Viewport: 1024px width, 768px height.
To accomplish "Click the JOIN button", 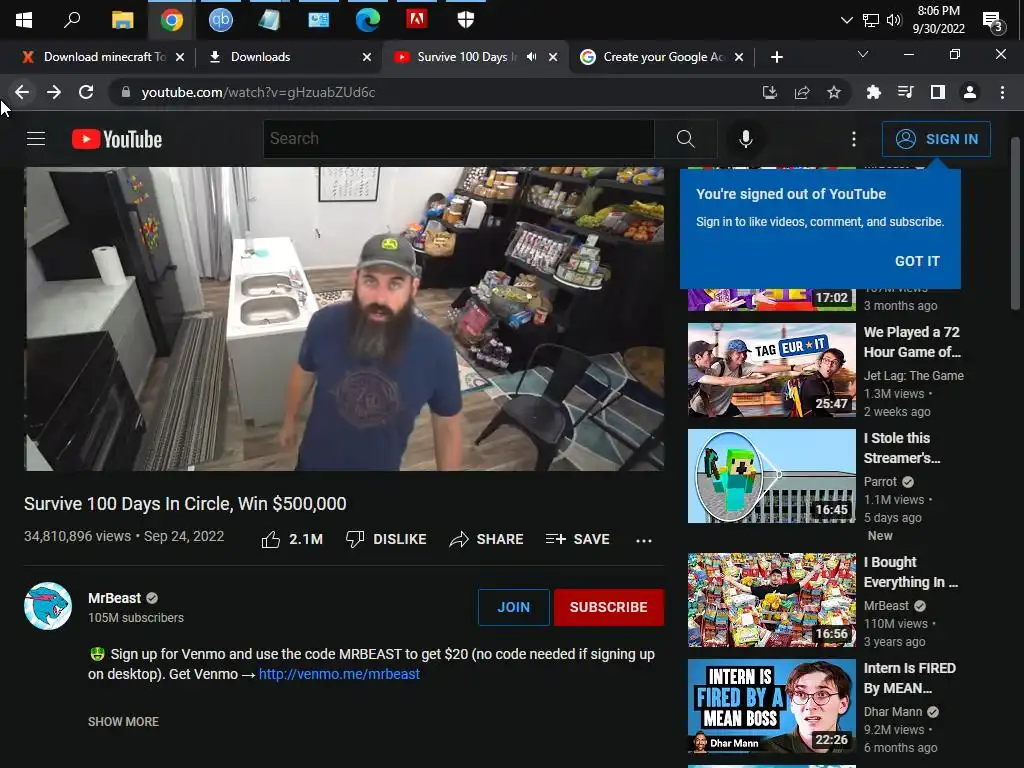I will pyautogui.click(x=513, y=607).
